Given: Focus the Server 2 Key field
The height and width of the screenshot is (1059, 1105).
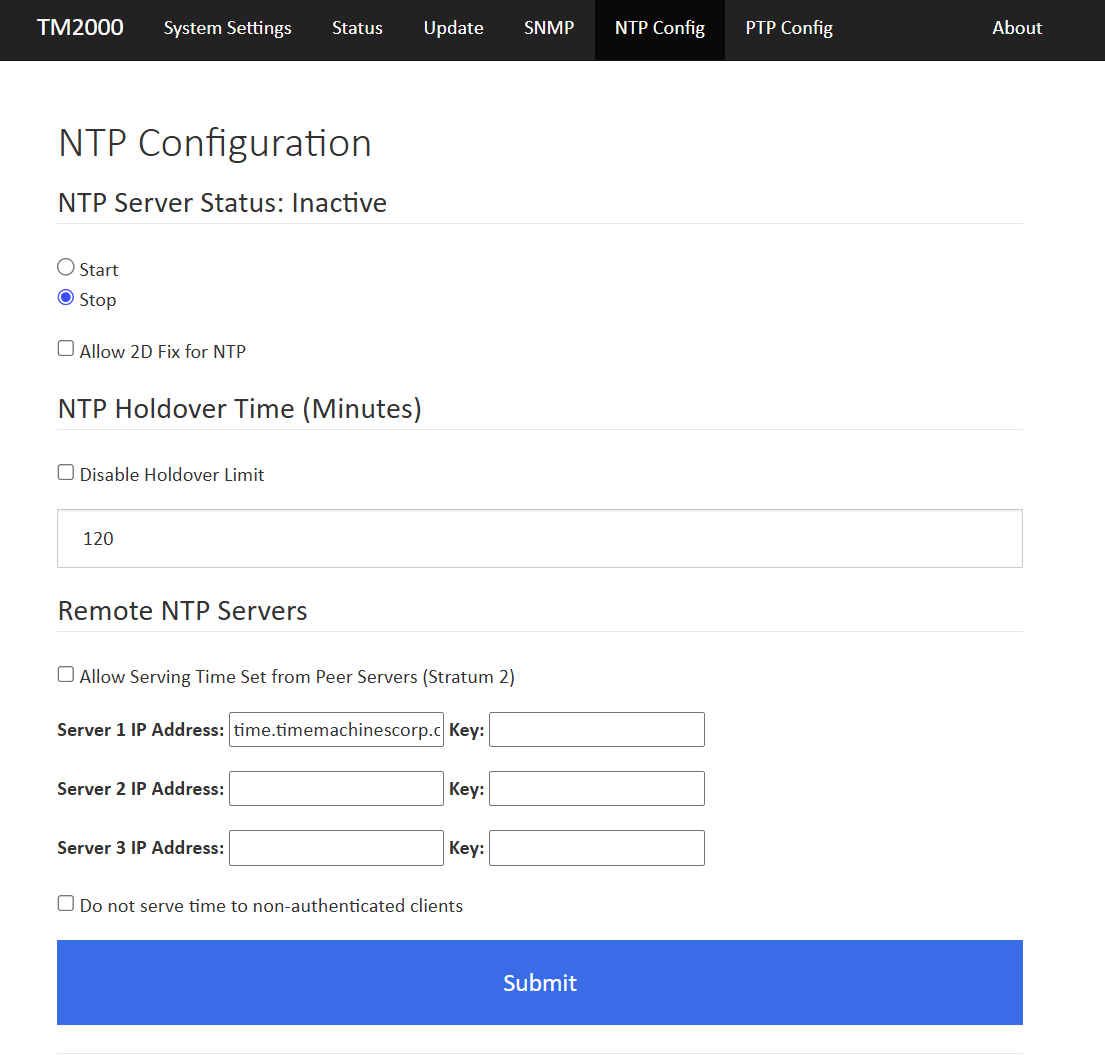Looking at the screenshot, I should click(x=597, y=788).
